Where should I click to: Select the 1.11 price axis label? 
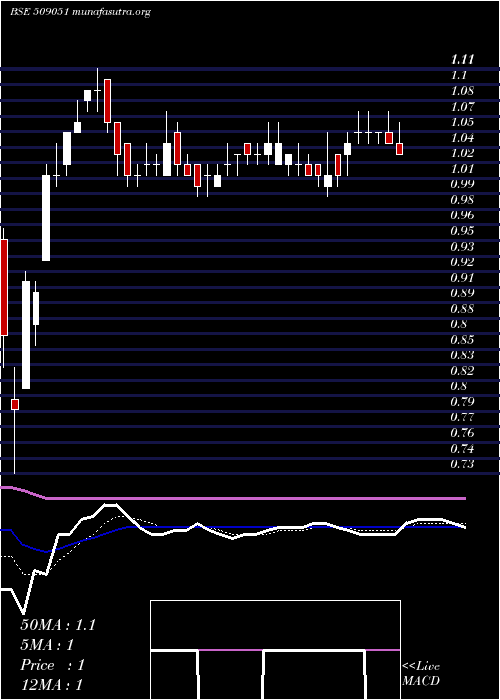click(x=462, y=59)
